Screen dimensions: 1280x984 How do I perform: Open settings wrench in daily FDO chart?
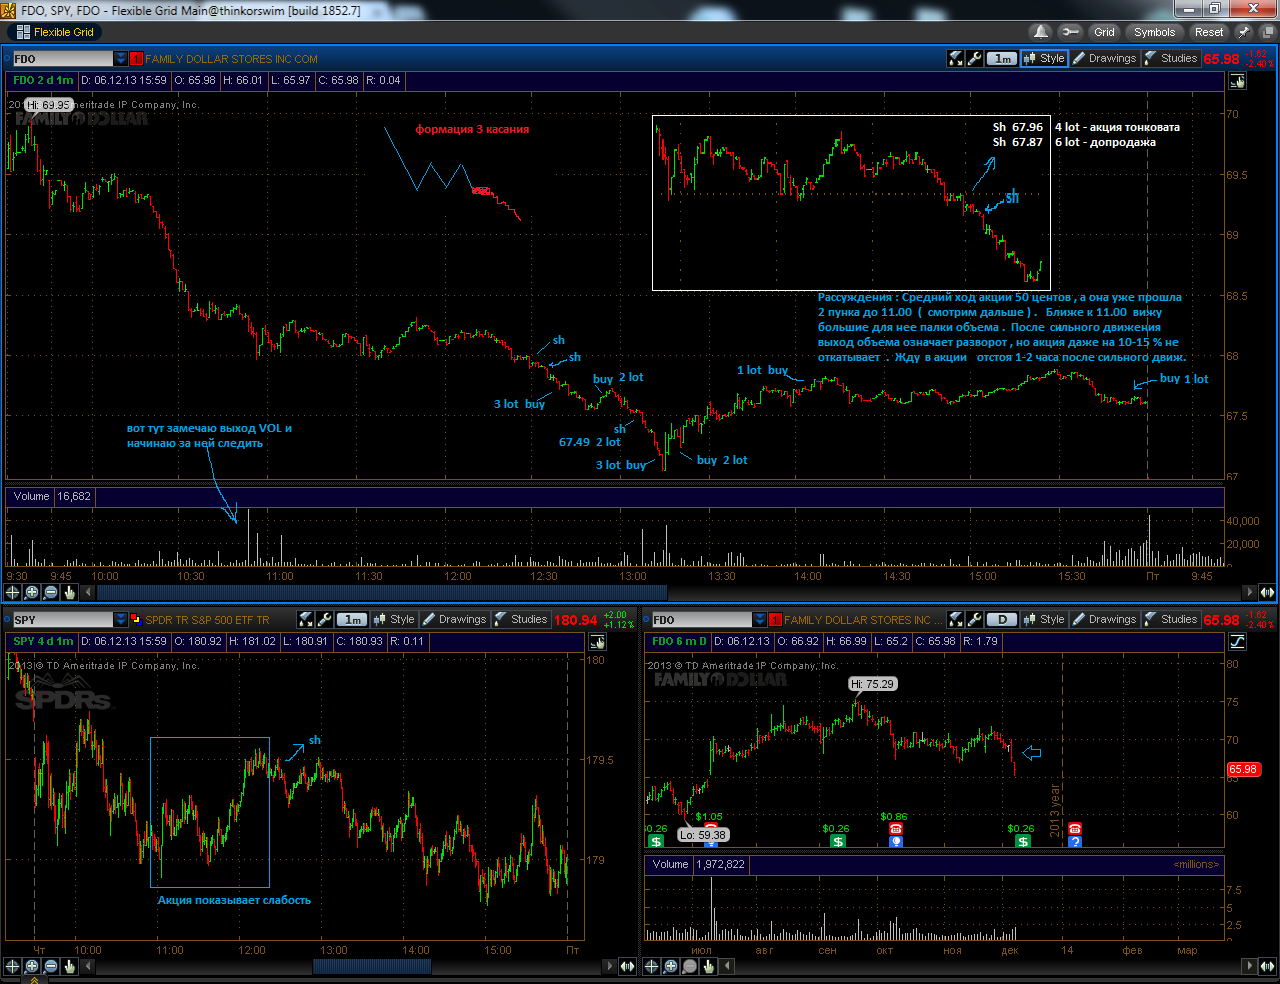pyautogui.click(x=974, y=620)
